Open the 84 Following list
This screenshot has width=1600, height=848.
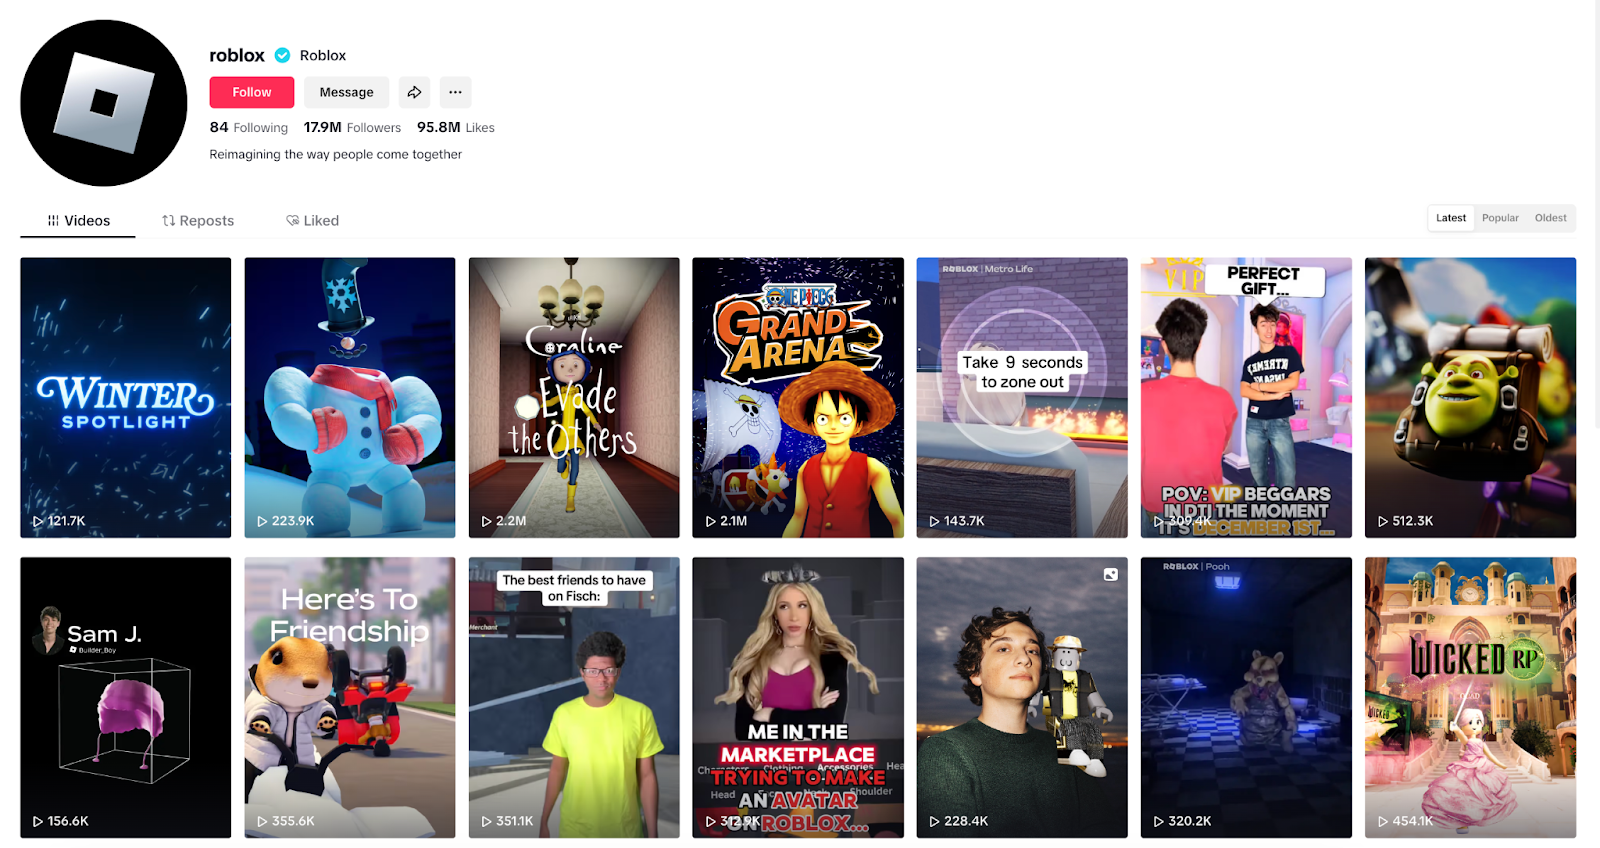coord(249,127)
